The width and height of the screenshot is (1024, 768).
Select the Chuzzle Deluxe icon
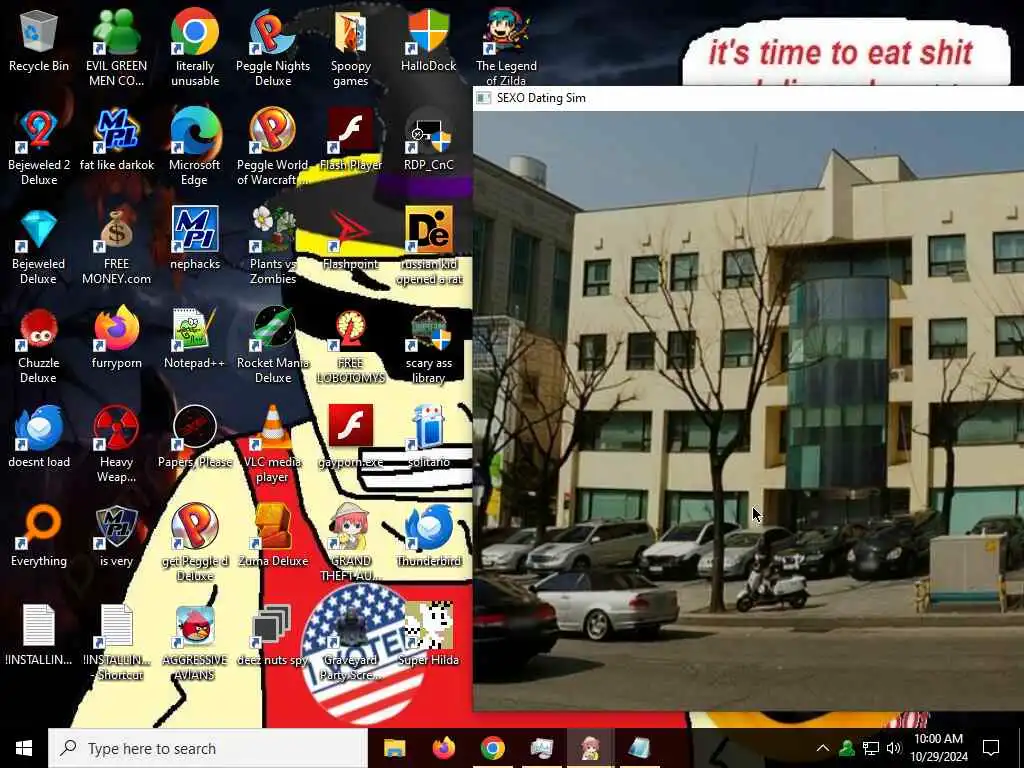pyautogui.click(x=39, y=345)
